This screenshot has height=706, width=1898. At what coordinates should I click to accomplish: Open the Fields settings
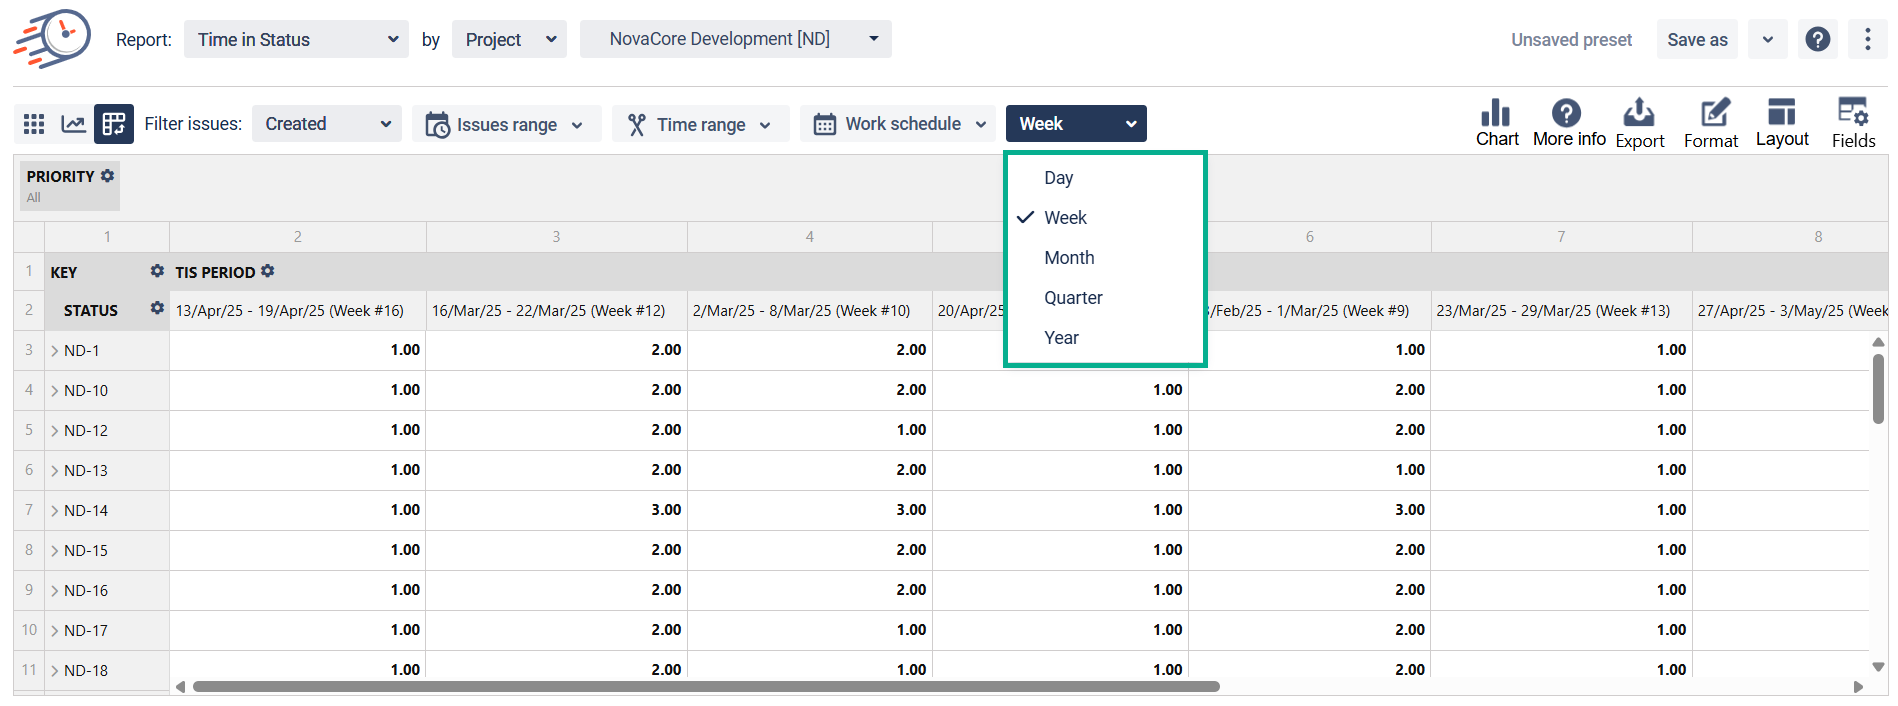pyautogui.click(x=1852, y=123)
